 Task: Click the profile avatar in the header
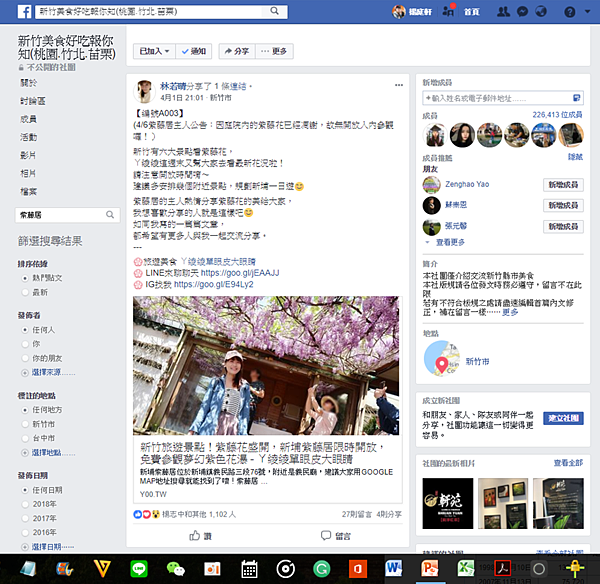(x=398, y=12)
